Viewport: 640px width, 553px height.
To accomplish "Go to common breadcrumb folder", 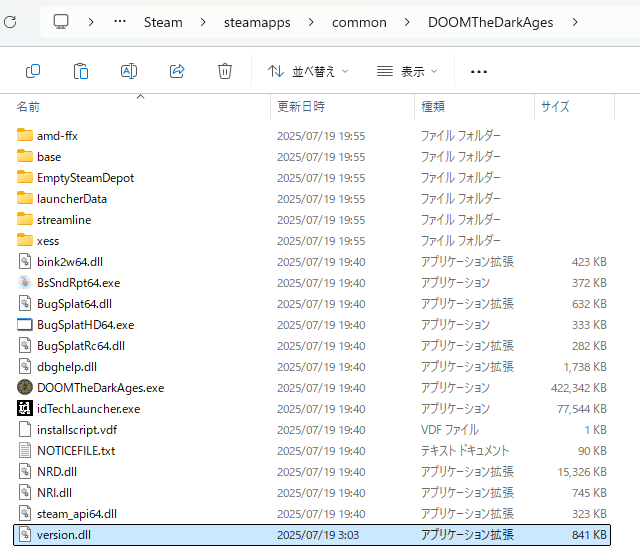I will click(x=359, y=22).
